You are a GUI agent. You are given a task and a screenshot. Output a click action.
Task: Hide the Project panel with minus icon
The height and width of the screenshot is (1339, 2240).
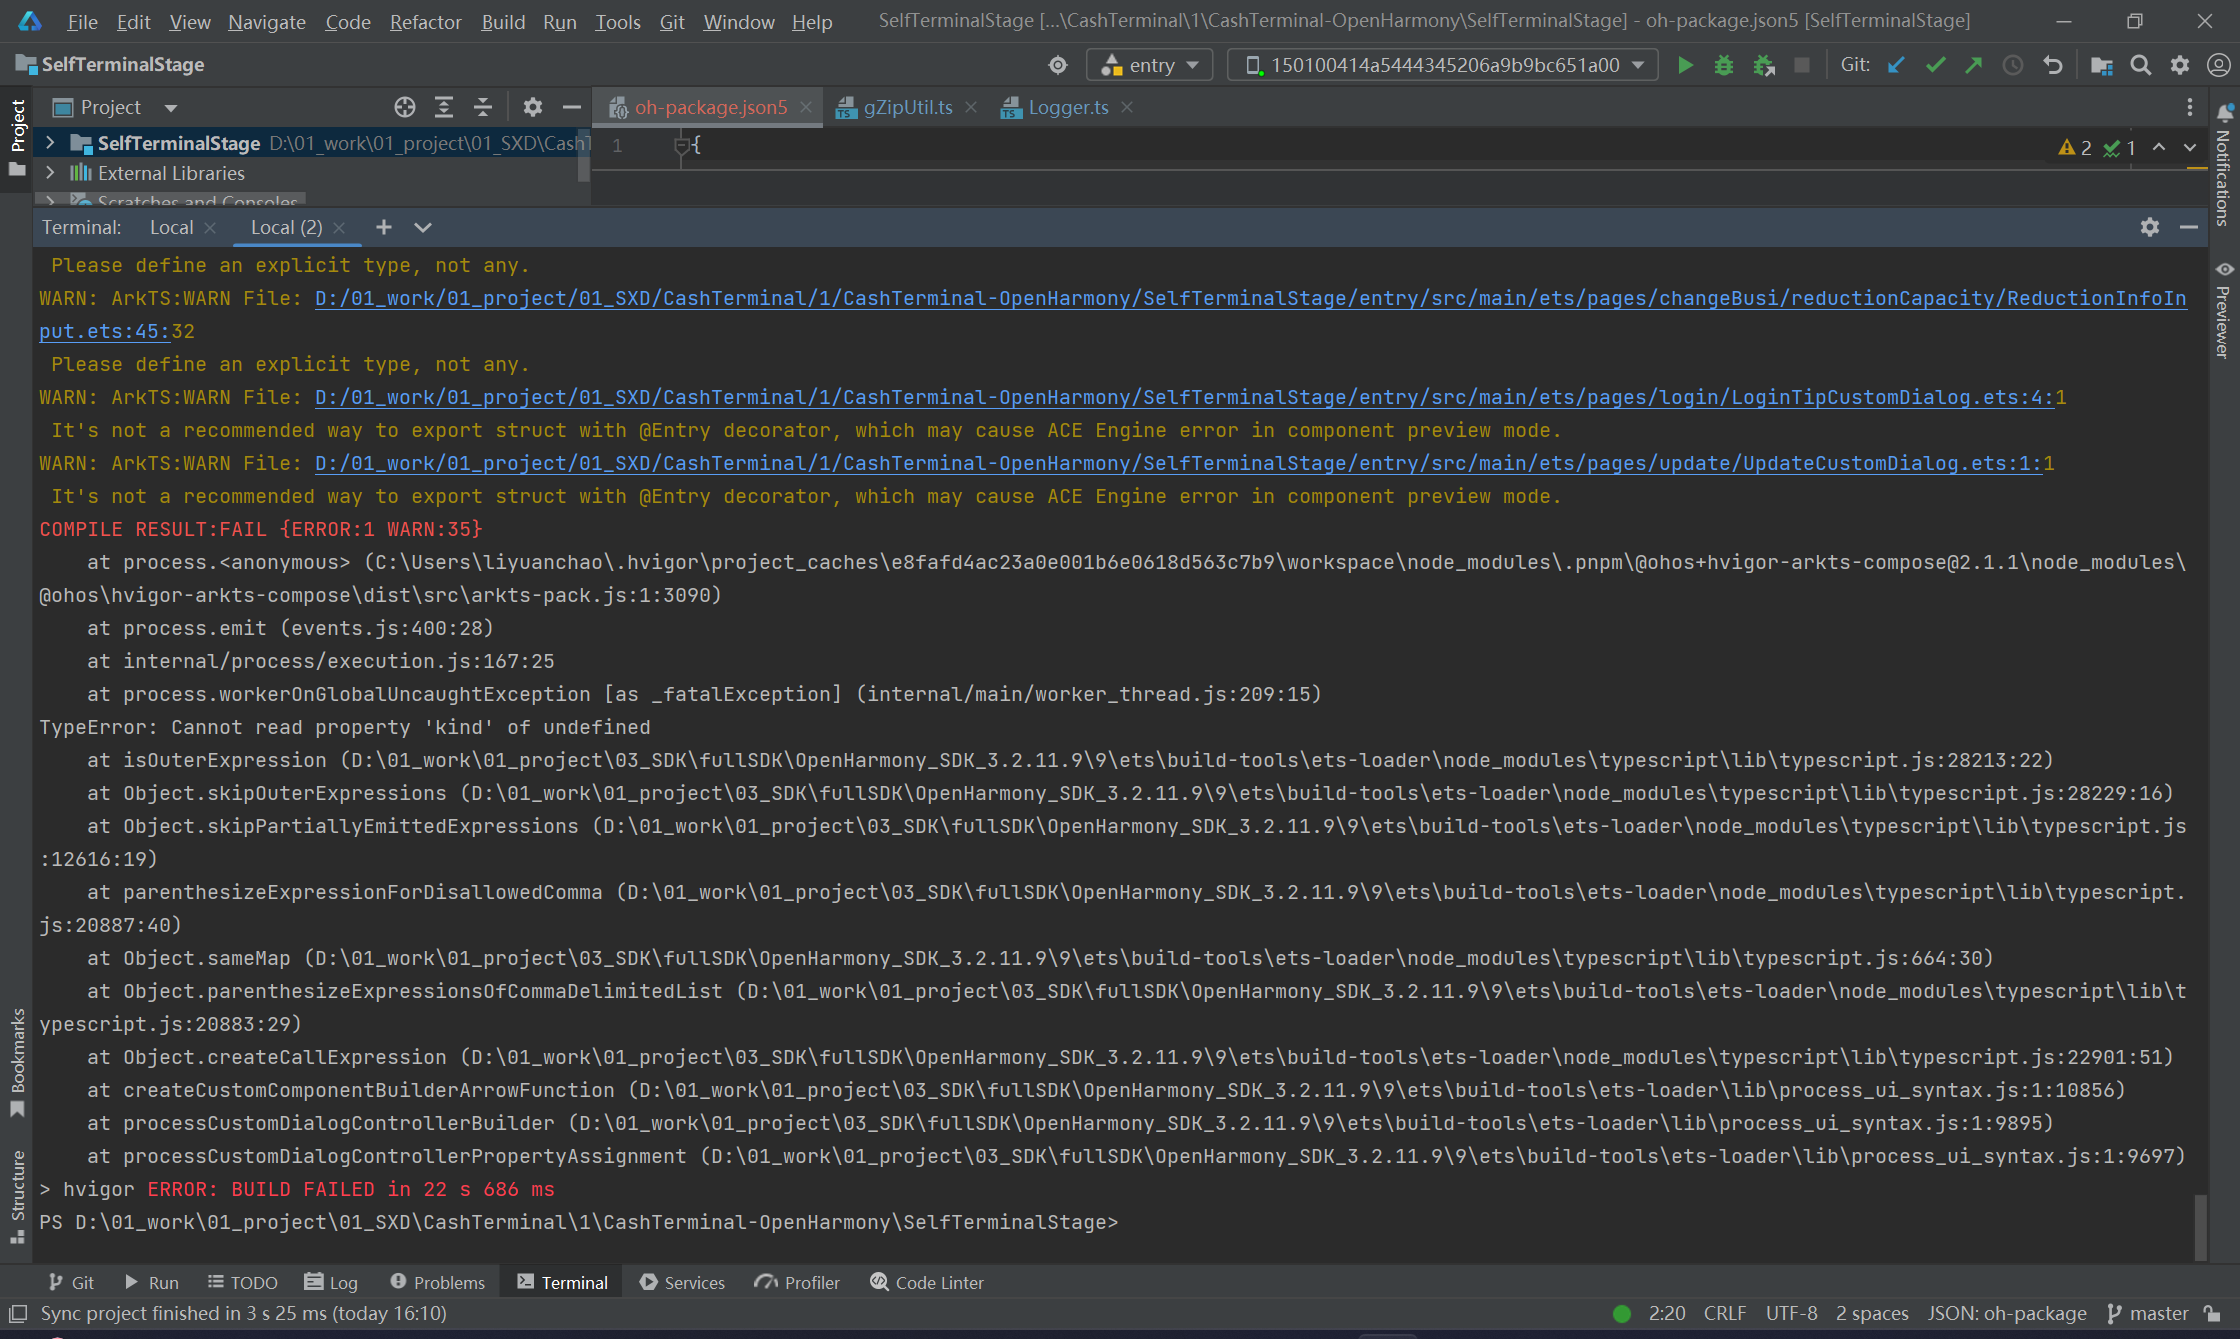[572, 107]
